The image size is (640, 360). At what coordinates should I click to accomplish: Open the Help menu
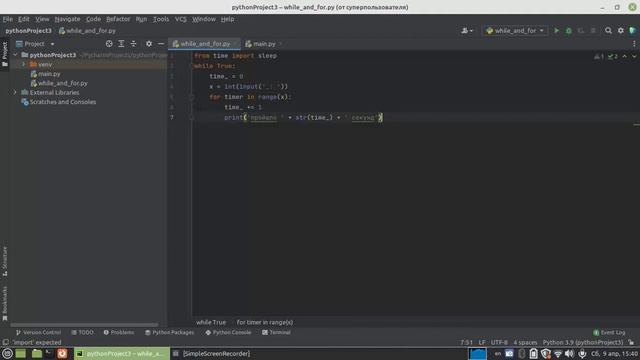(x=227, y=19)
